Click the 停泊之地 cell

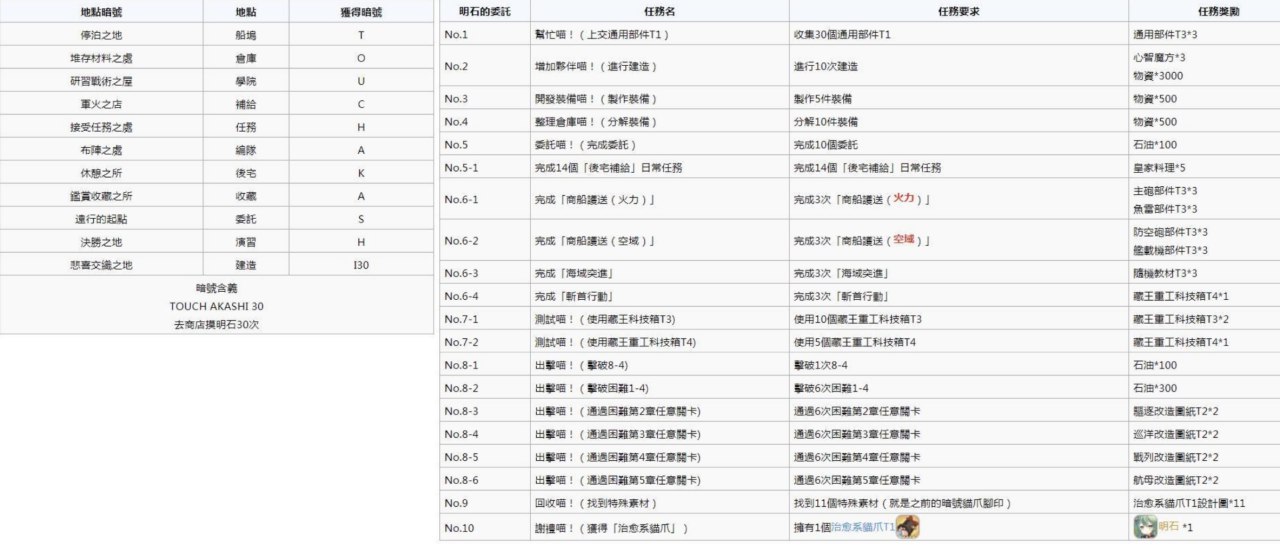(101, 35)
